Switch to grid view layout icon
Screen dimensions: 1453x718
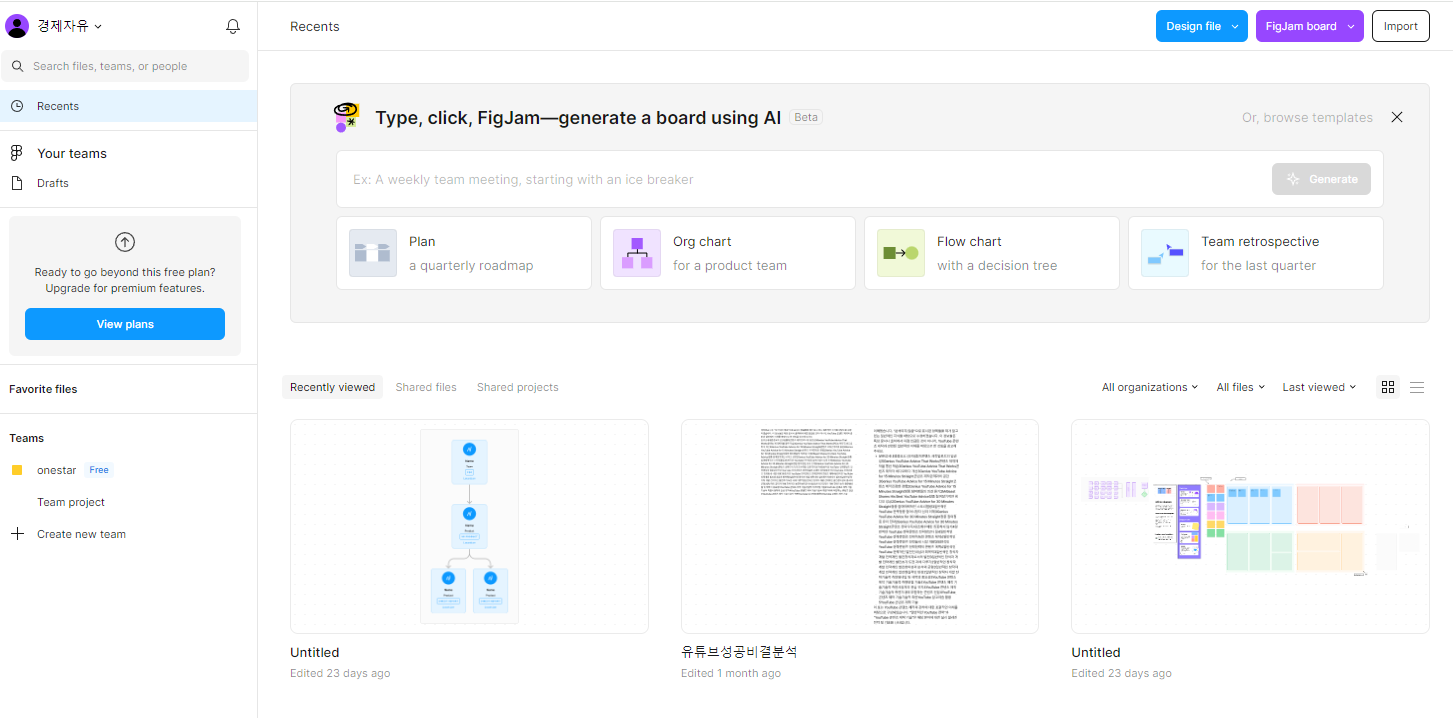point(1387,387)
